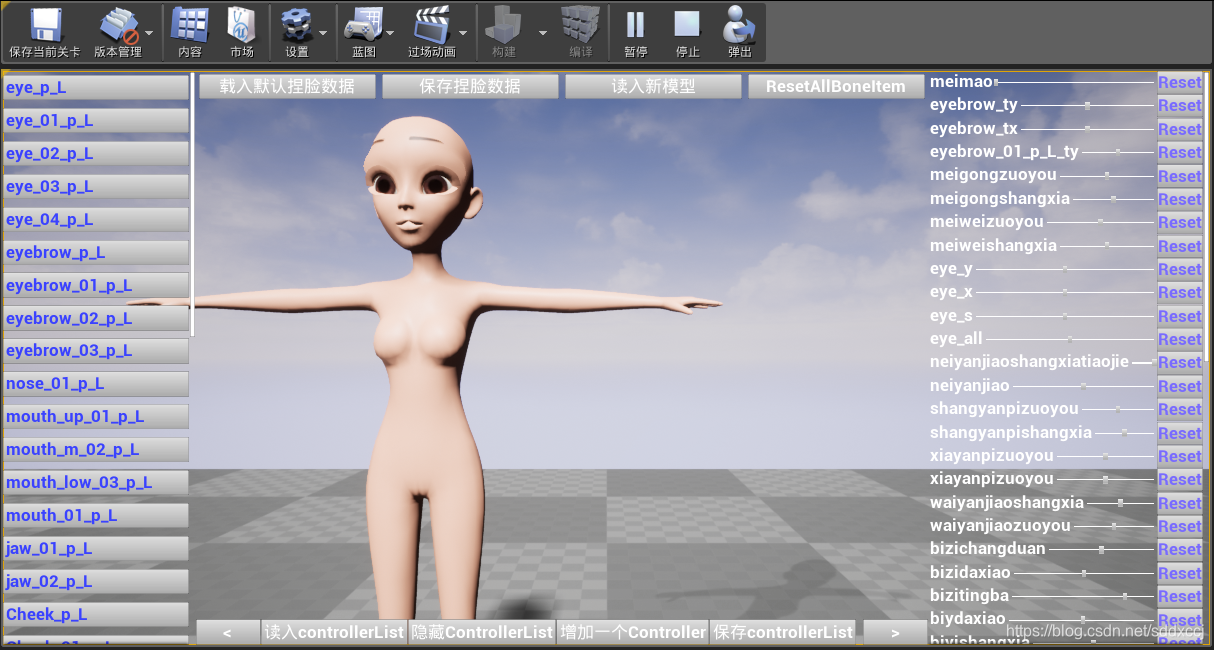Image resolution: width=1214 pixels, height=650 pixels.
Task: Select Cheek_p_L bone item
Action: click(96, 615)
